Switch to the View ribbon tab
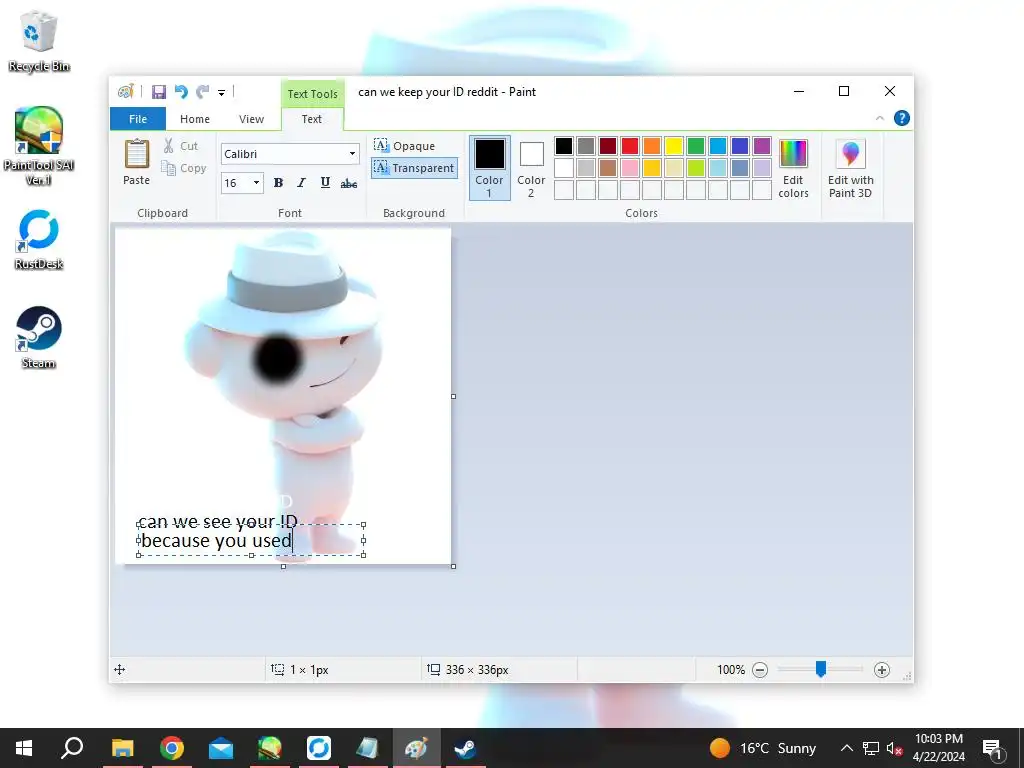Image resolution: width=1024 pixels, height=768 pixels. (251, 119)
